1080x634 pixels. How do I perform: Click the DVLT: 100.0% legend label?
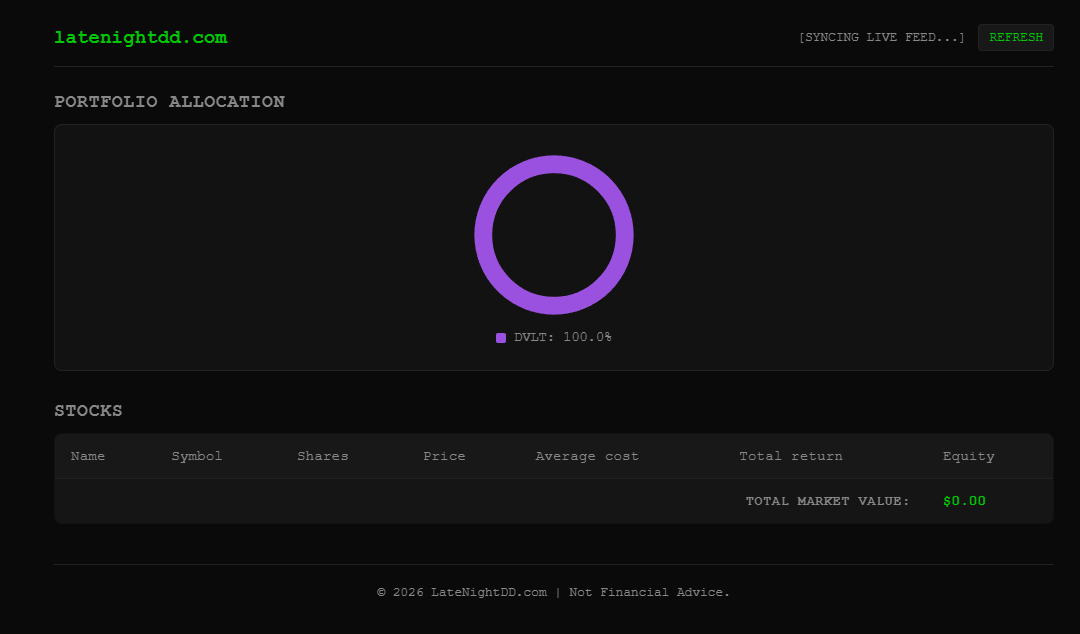563,337
